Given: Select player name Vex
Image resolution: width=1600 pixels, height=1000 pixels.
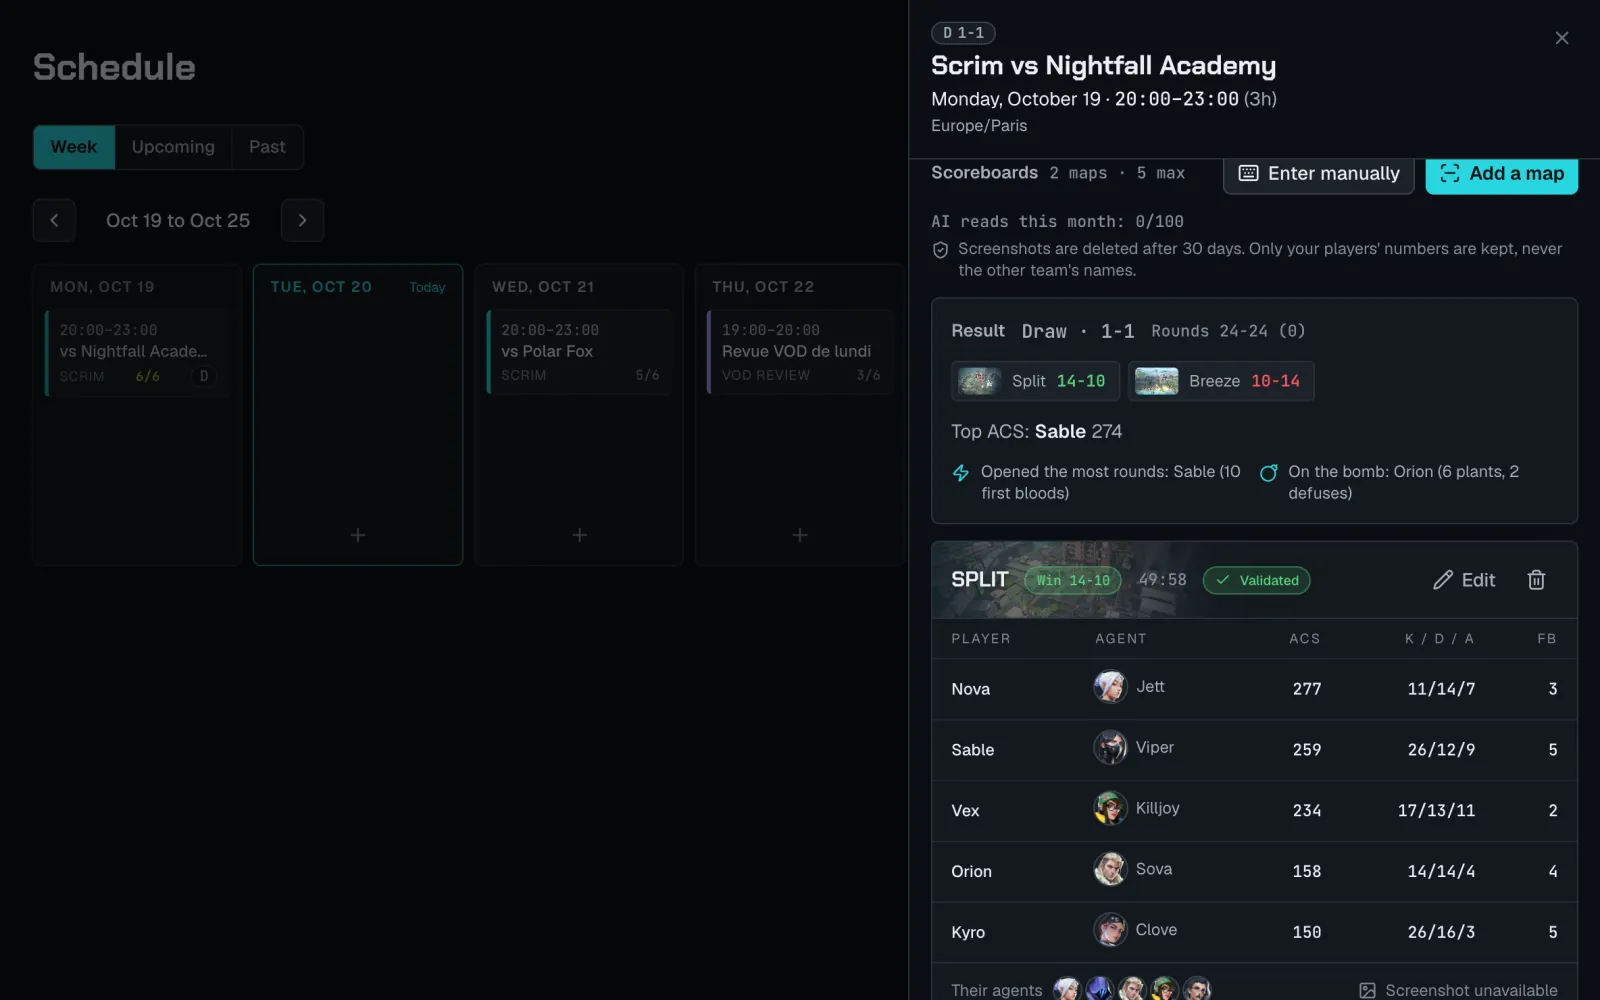Looking at the screenshot, I should pyautogui.click(x=965, y=811).
